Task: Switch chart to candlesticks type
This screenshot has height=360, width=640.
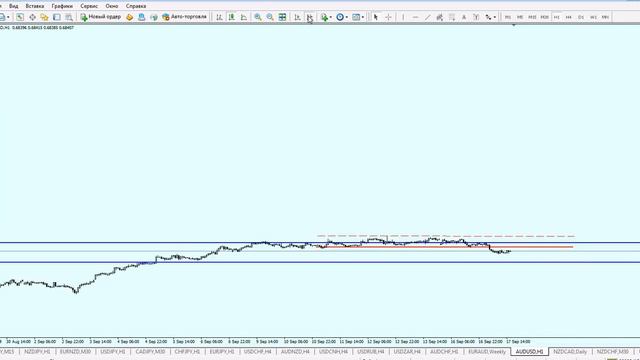Action: [x=231, y=17]
